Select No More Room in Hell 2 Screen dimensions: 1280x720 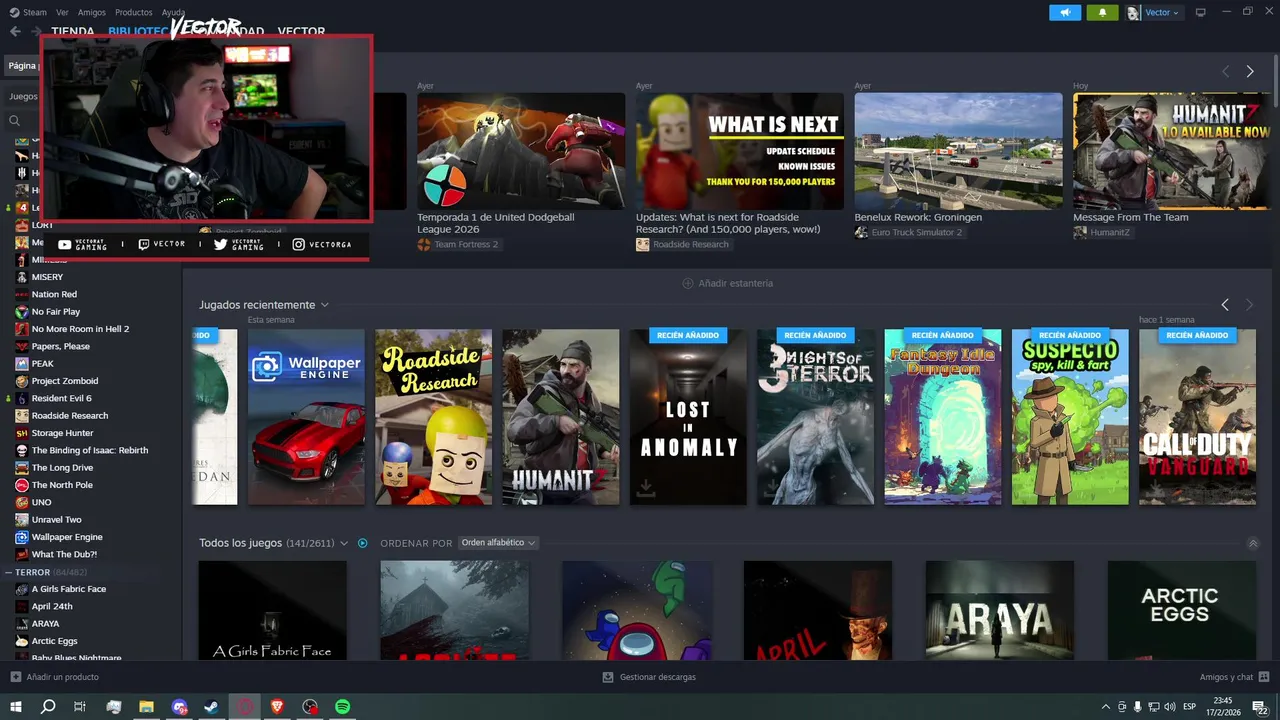click(x=80, y=329)
